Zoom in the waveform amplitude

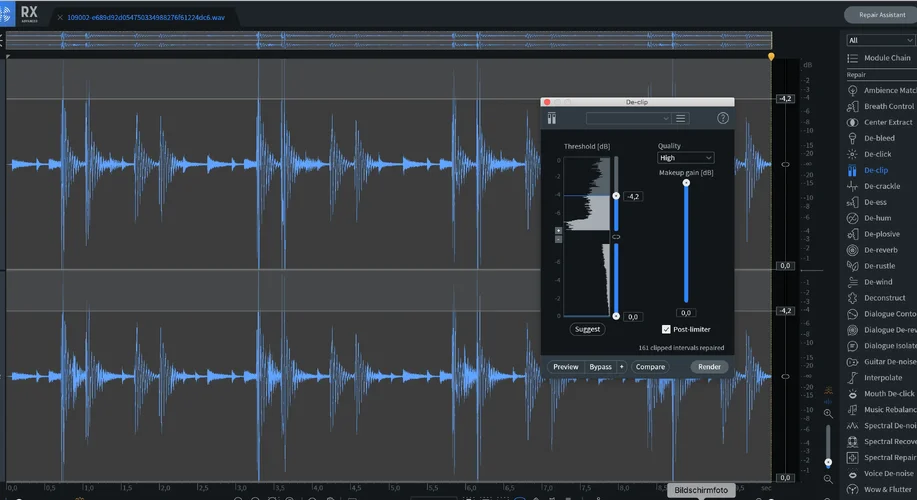pyautogui.click(x=828, y=413)
